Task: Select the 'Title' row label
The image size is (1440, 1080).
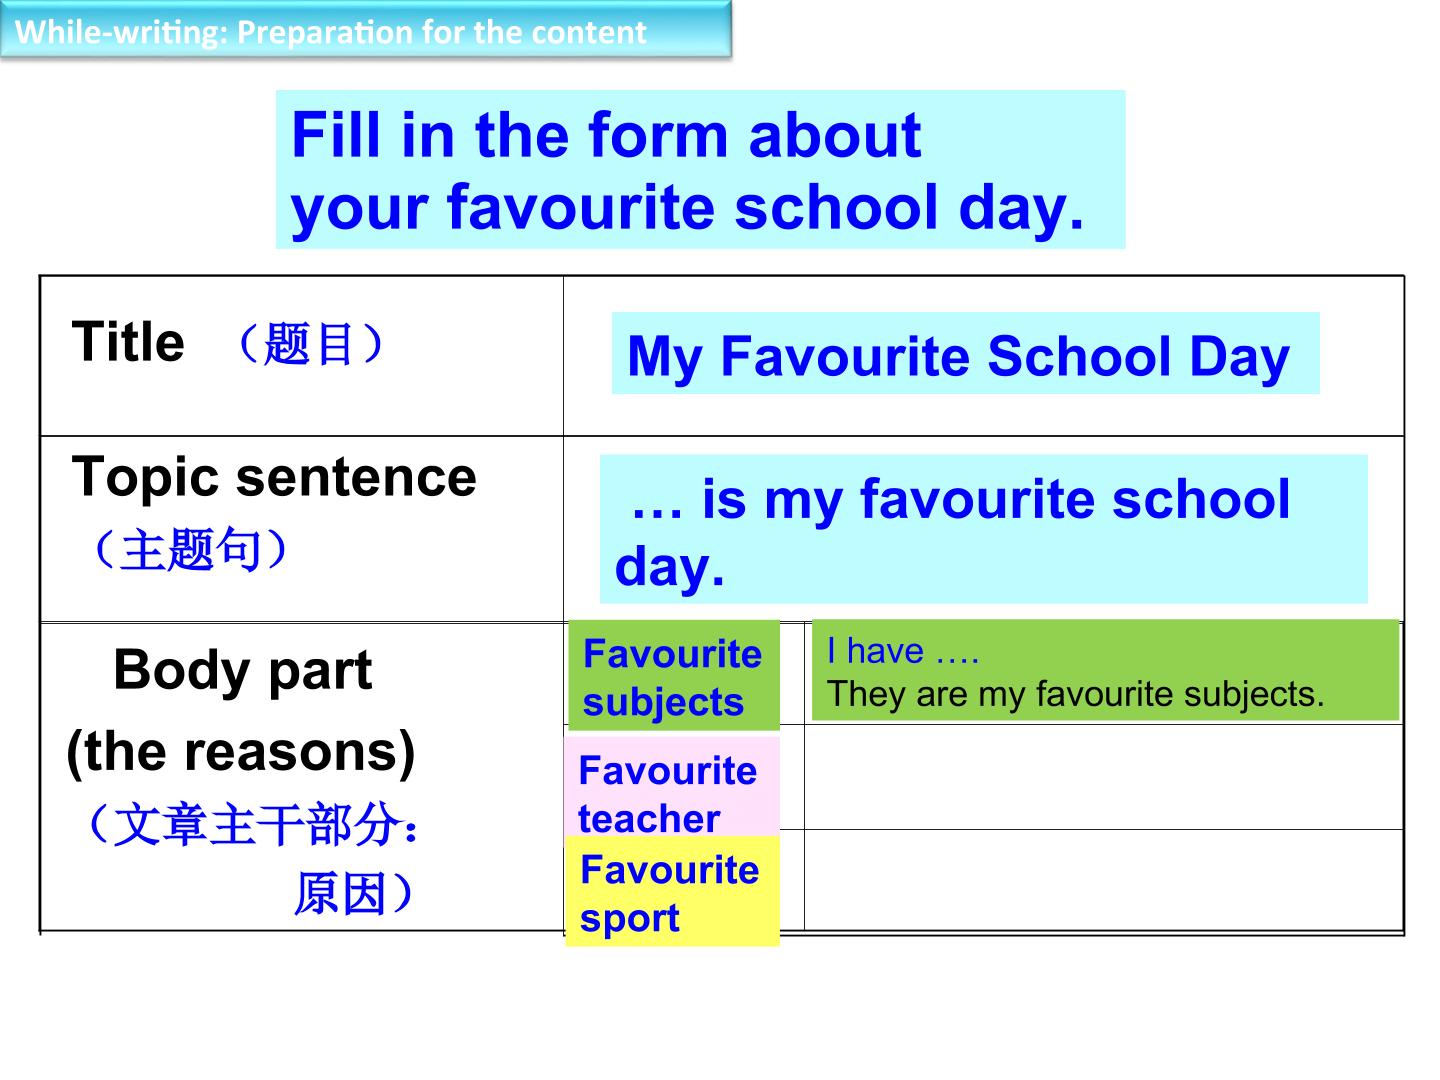Action: (x=128, y=342)
